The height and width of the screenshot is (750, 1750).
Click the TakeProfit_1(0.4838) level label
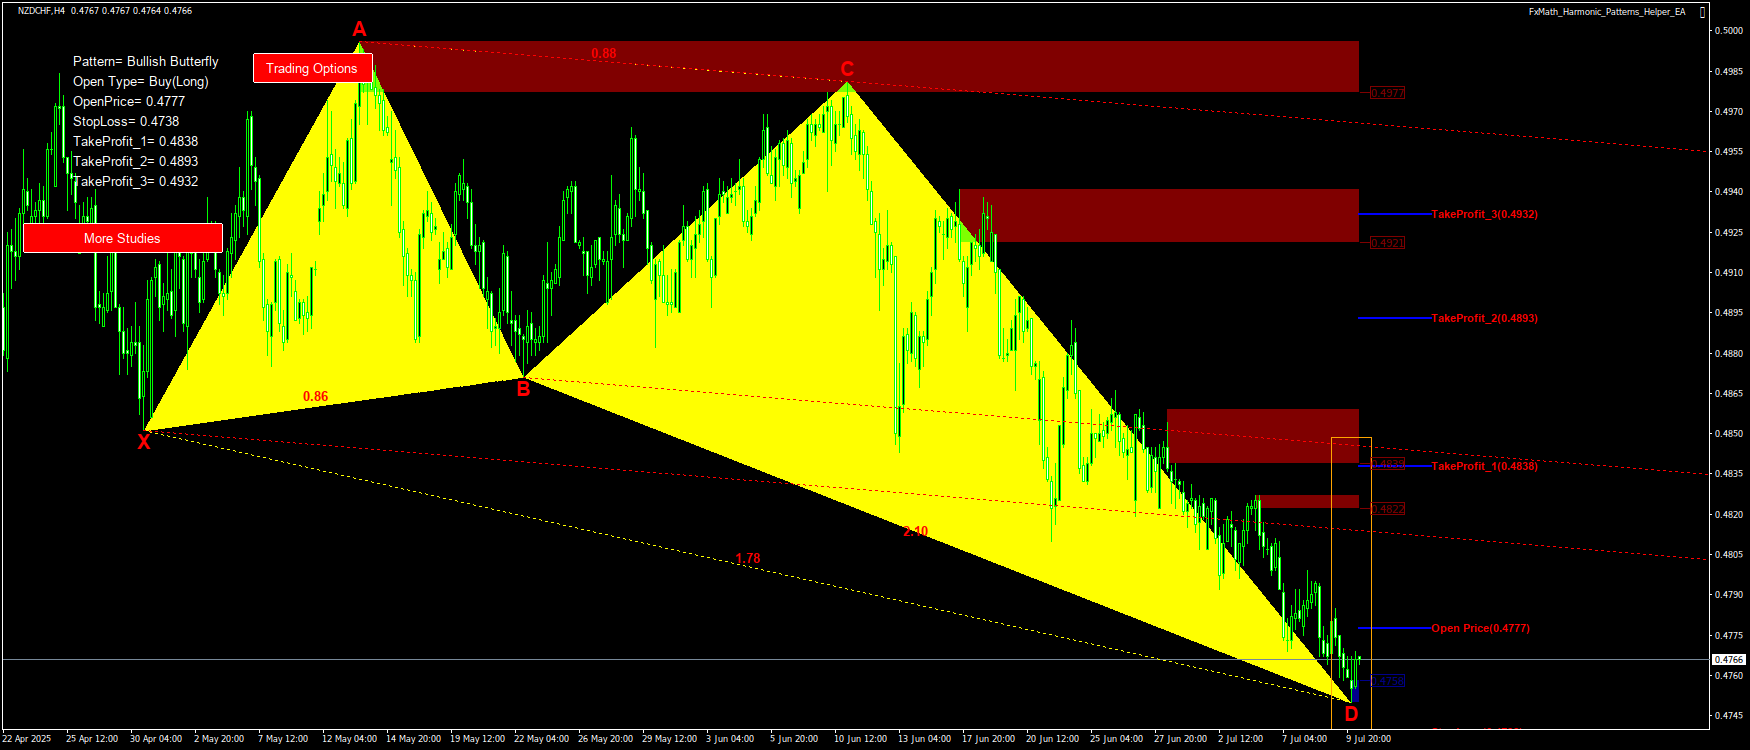click(1484, 466)
